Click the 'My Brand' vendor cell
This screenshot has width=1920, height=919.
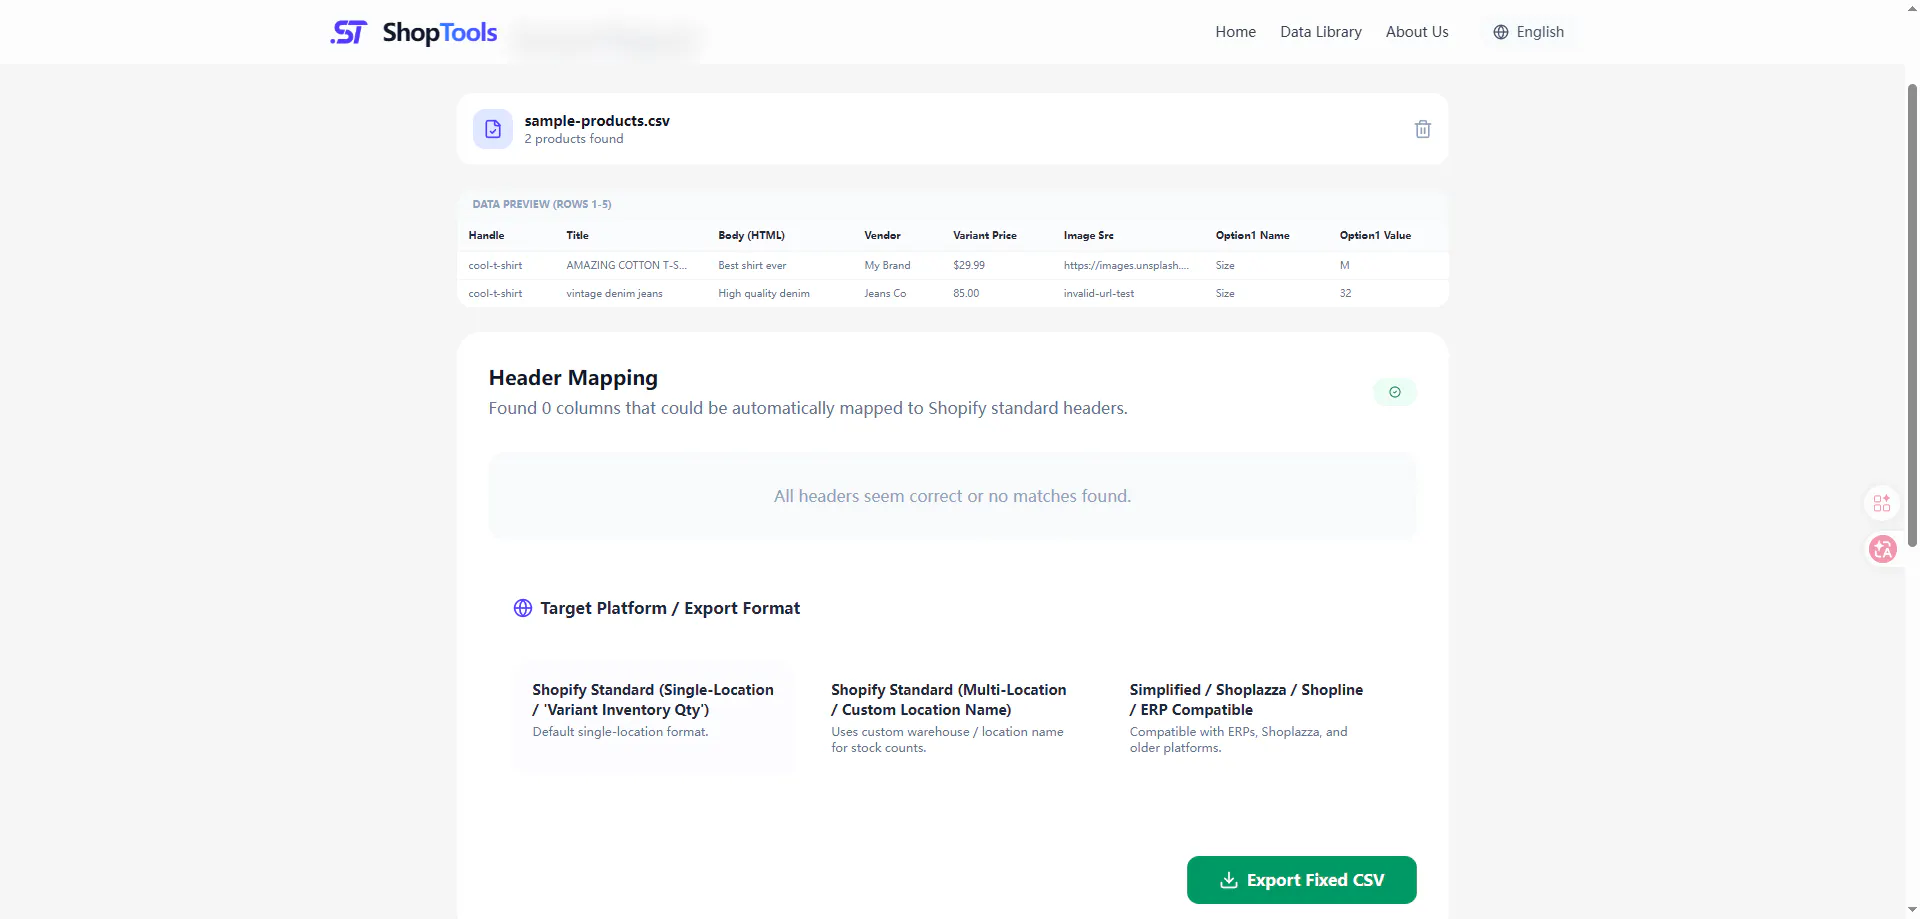click(887, 265)
